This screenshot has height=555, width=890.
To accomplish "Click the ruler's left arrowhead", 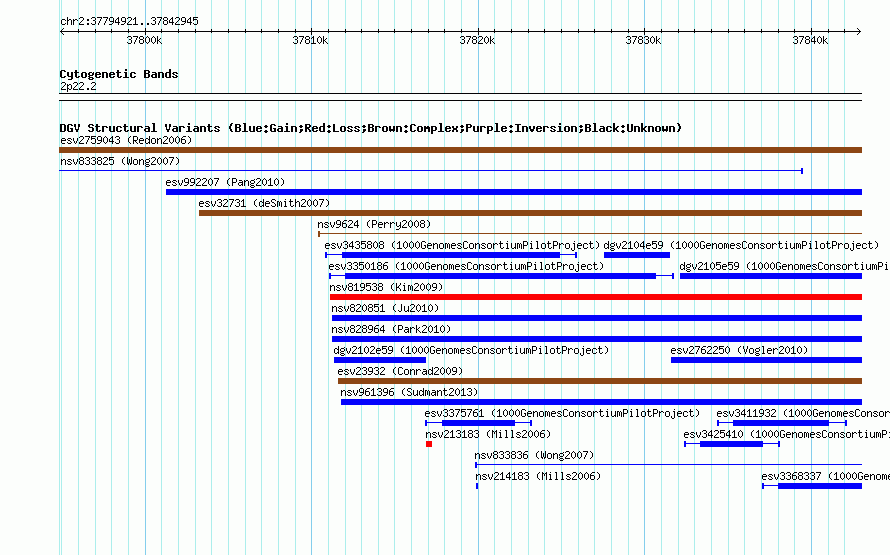I will point(62,32).
